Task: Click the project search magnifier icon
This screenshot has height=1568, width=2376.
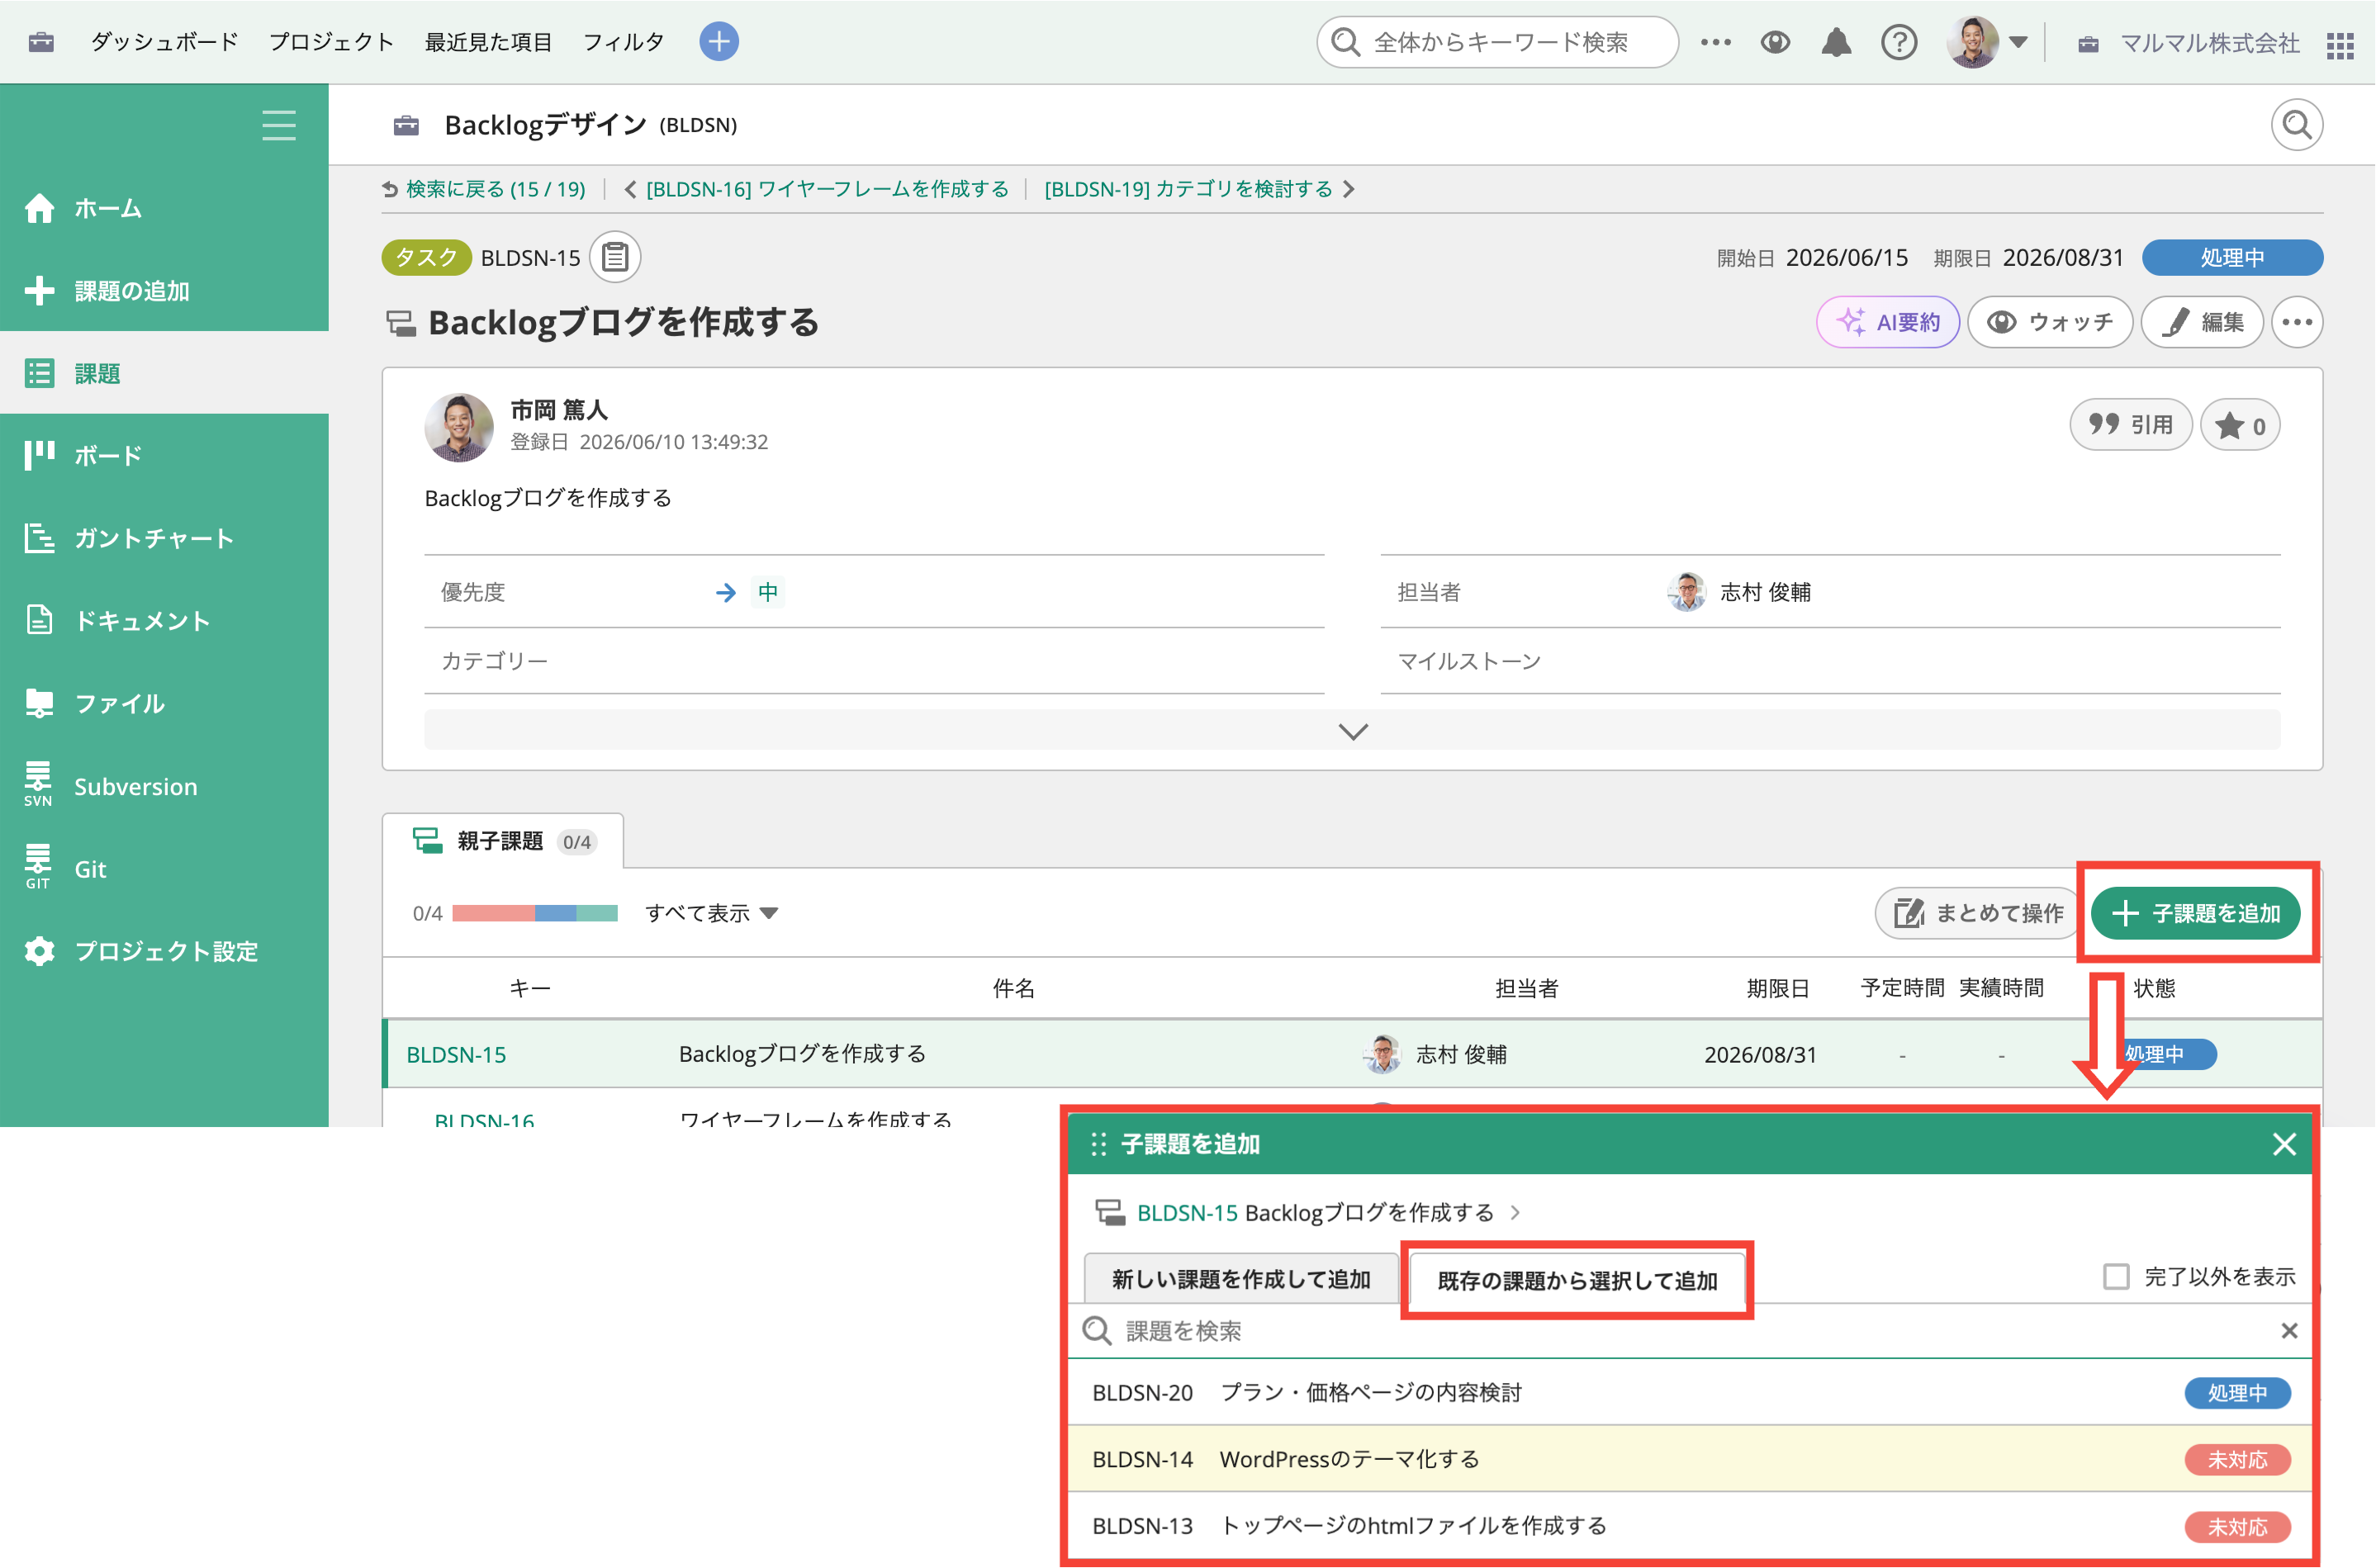Action: (x=2296, y=125)
